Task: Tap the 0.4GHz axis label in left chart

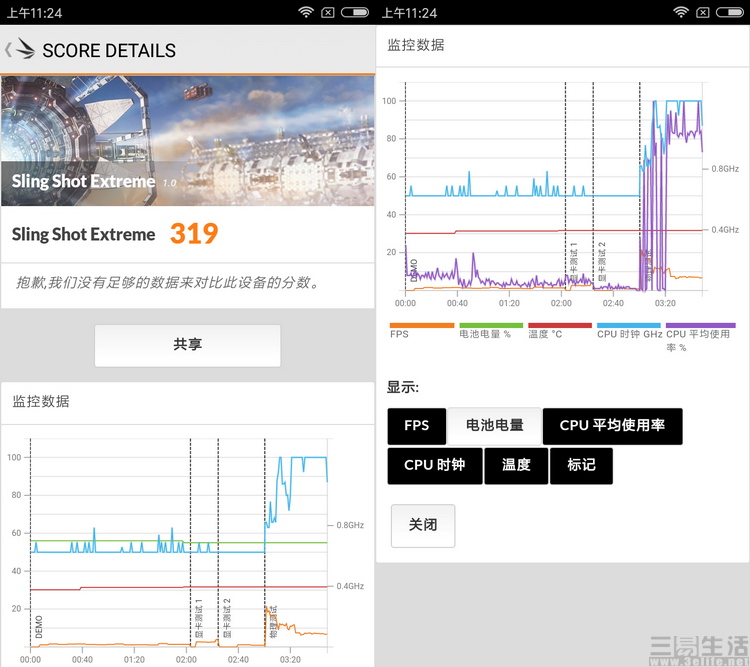Action: [x=350, y=586]
